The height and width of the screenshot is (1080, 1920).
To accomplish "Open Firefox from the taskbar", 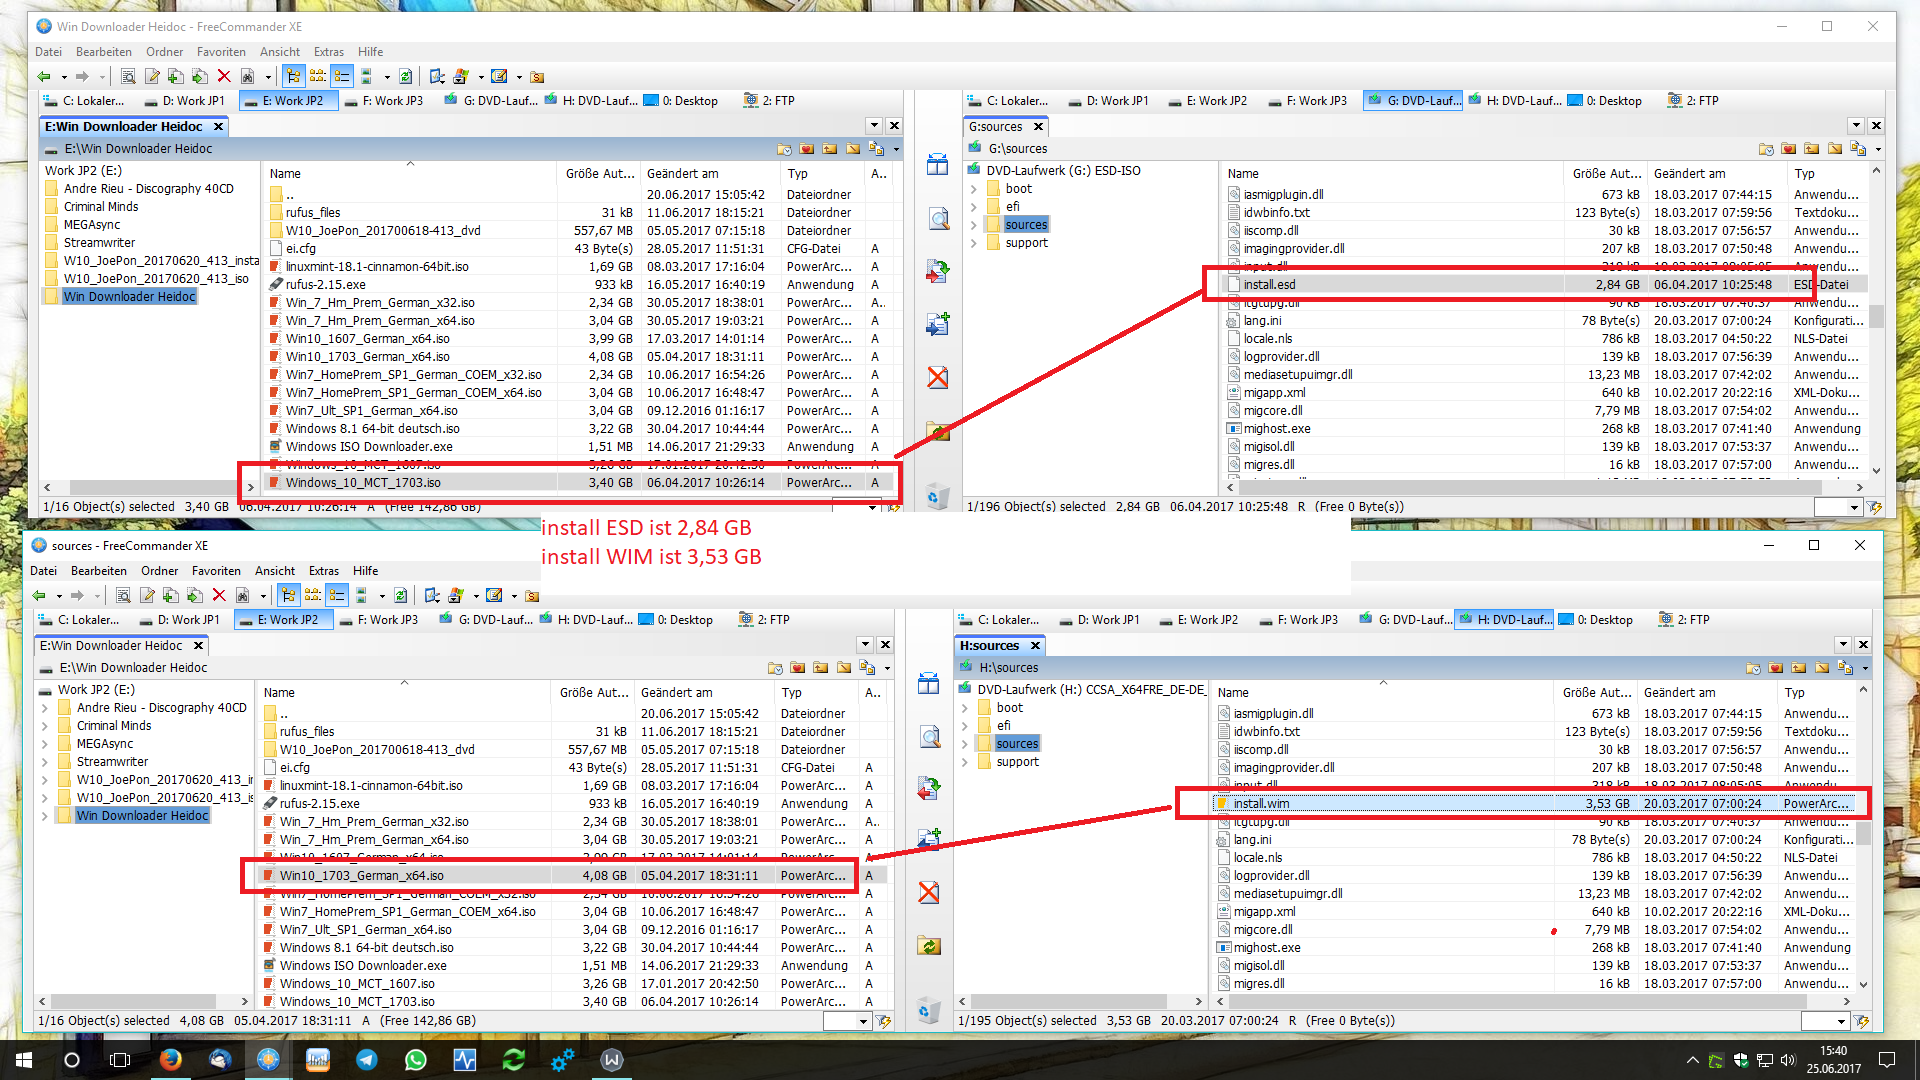I will click(171, 1060).
